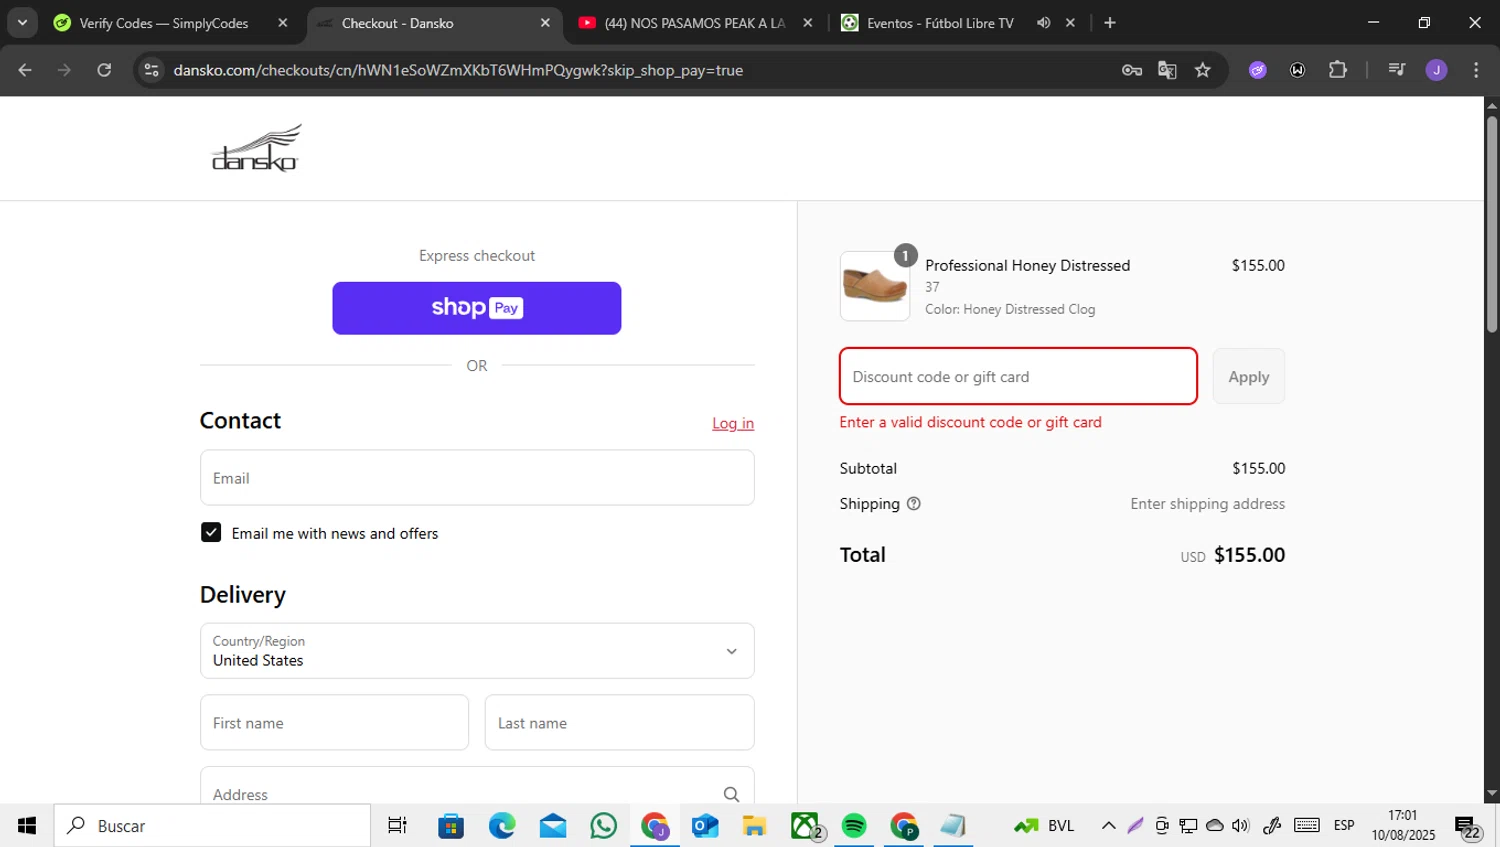Image resolution: width=1500 pixels, height=847 pixels.
Task: Click the Buscar taskbar search box
Action: click(x=212, y=826)
